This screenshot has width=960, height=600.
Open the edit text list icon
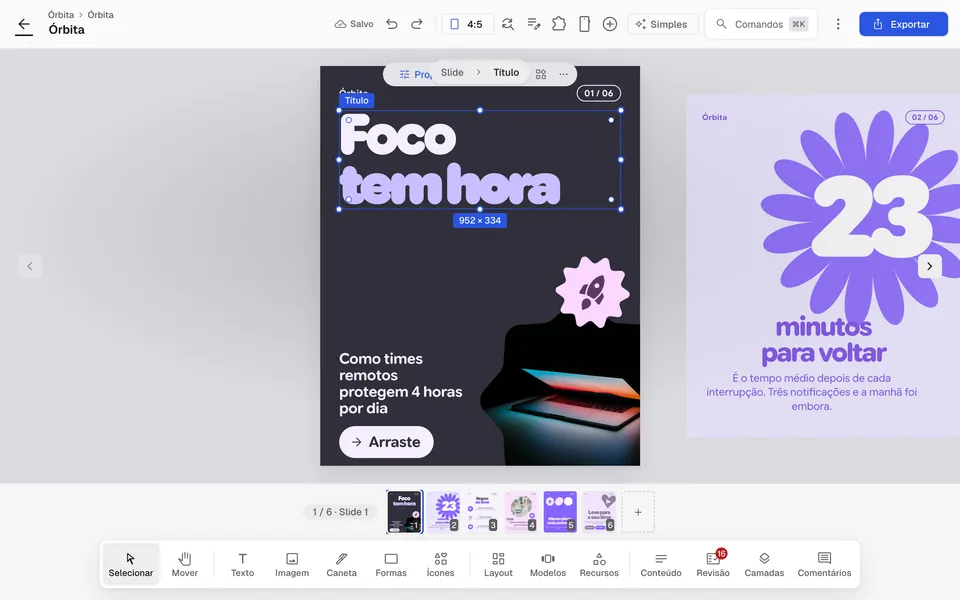click(x=533, y=24)
